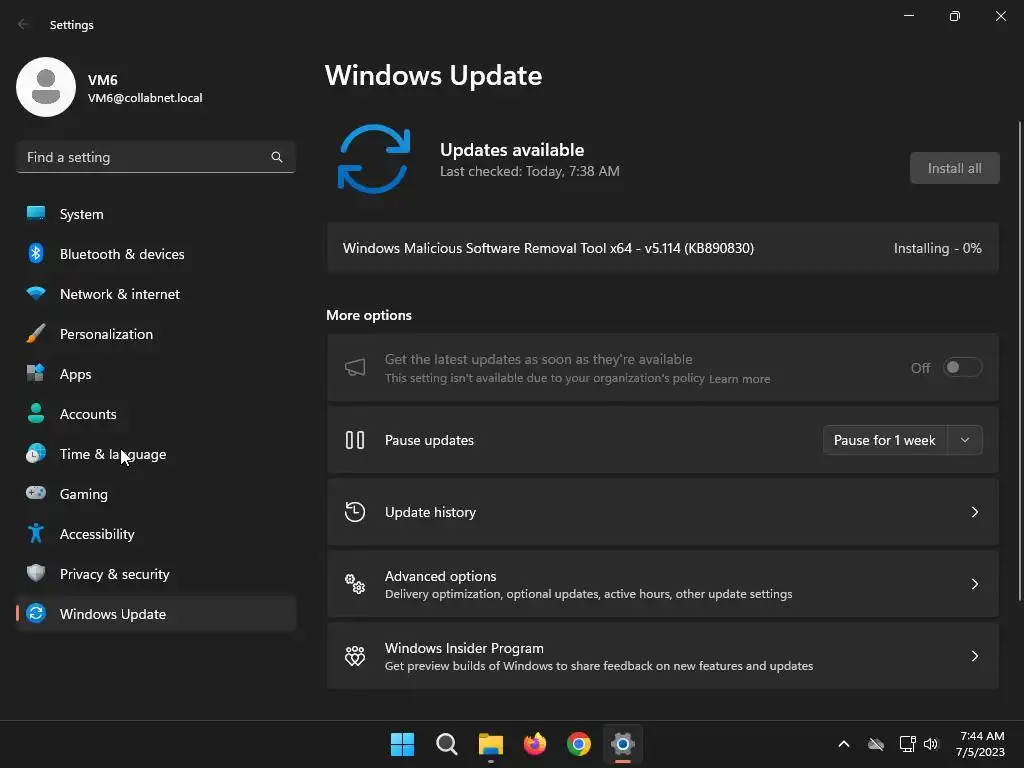
Task: Click the Accessibility figure icon
Action: (36, 534)
